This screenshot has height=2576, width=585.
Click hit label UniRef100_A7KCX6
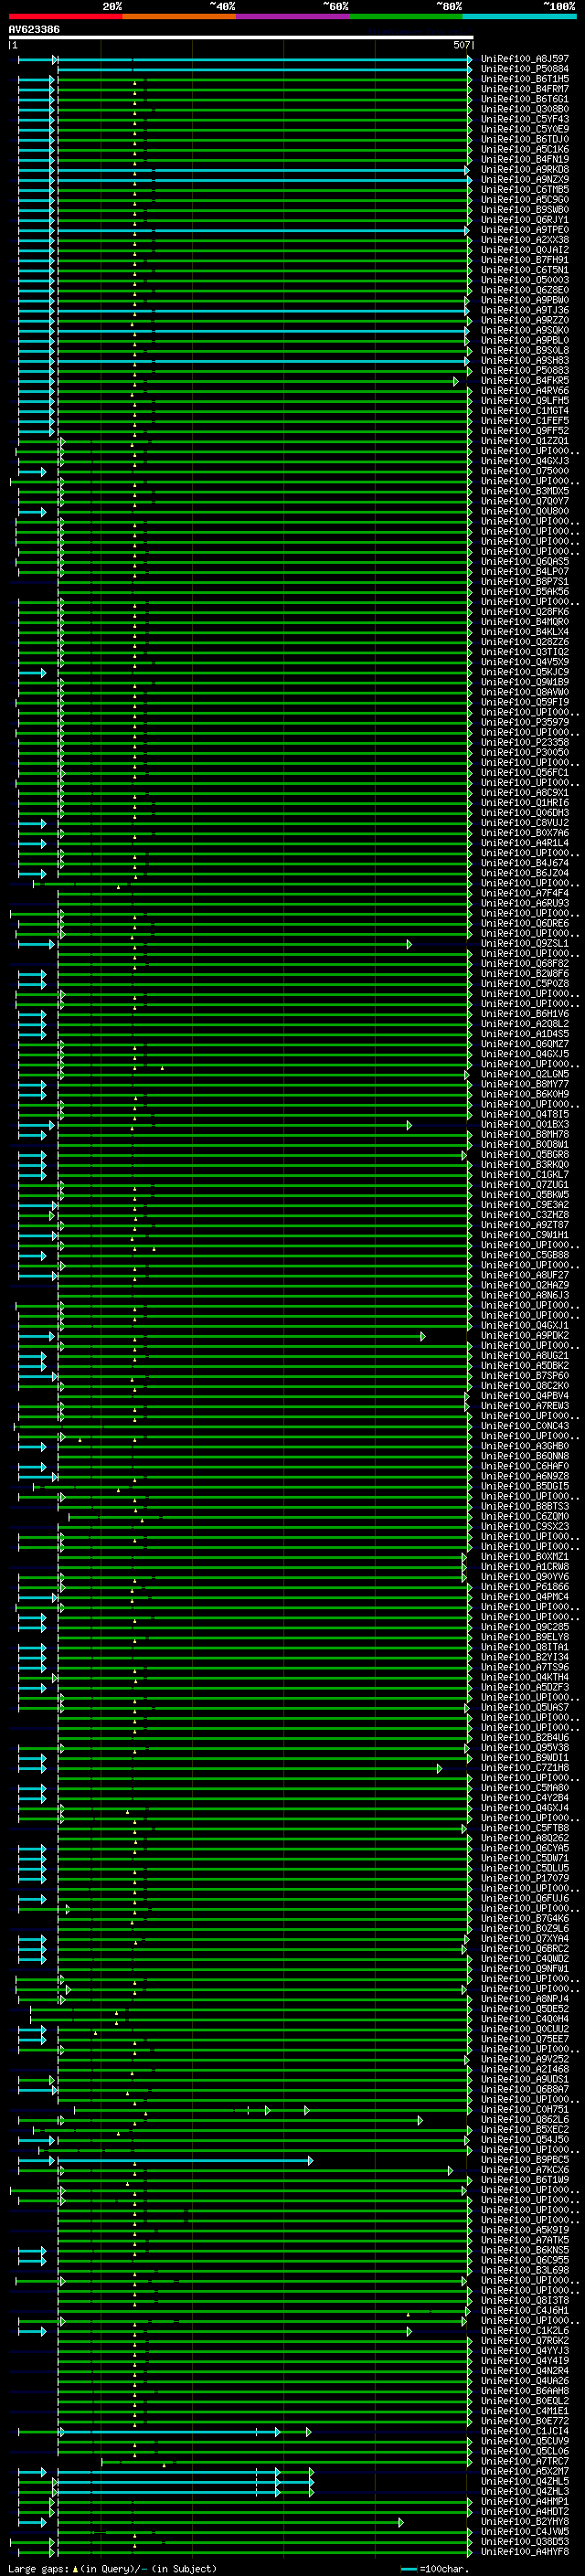pyautogui.click(x=525, y=2170)
